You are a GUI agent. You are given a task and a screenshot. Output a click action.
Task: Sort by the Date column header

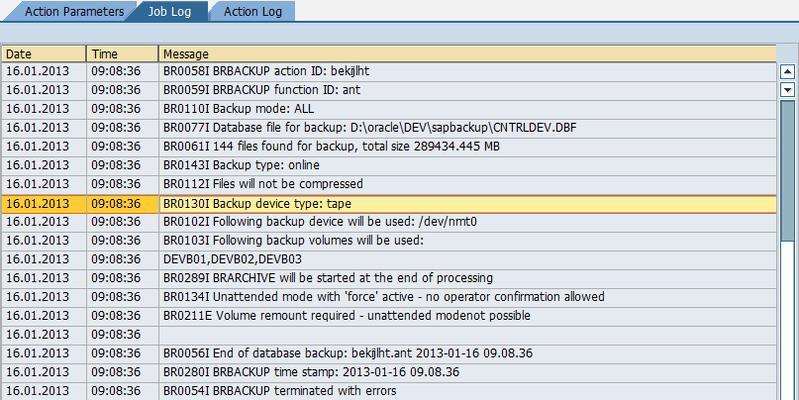(44, 54)
